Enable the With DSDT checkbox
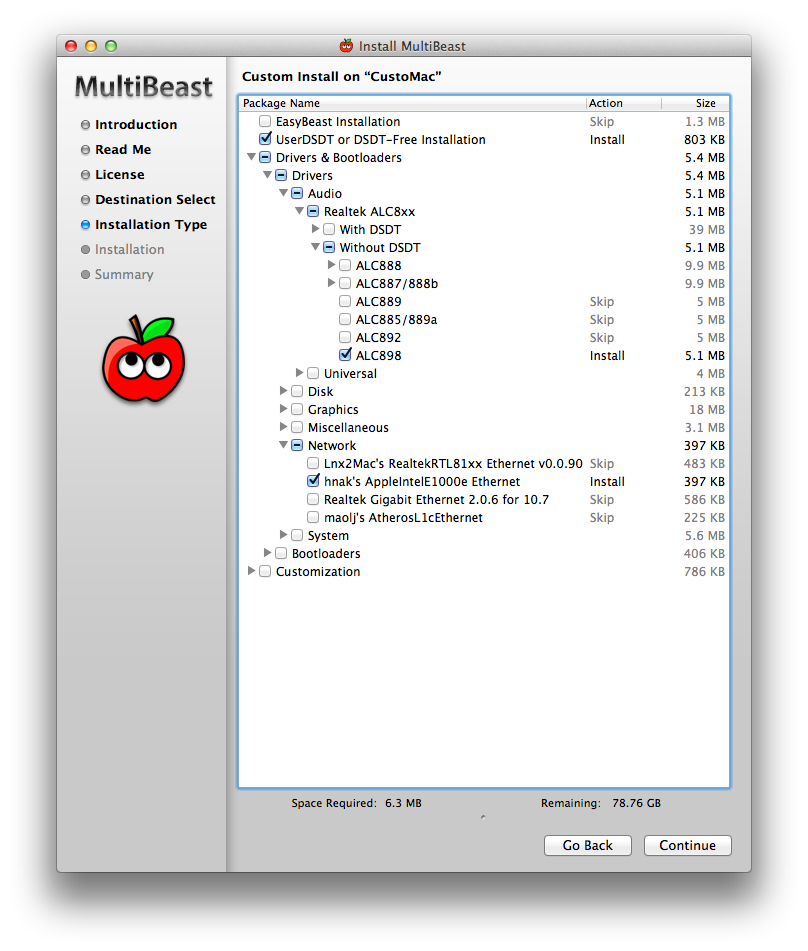Image resolution: width=808 pixels, height=951 pixels. click(329, 229)
